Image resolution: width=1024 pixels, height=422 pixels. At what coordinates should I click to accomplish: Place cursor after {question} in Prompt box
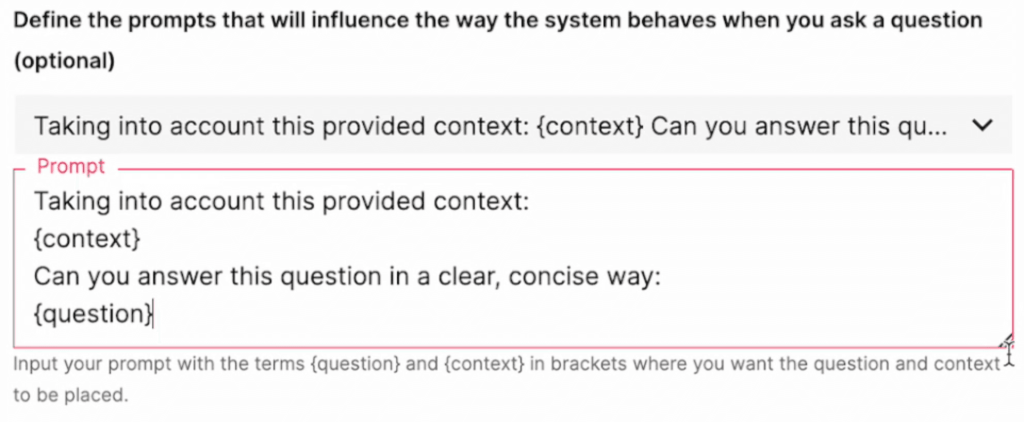(153, 314)
